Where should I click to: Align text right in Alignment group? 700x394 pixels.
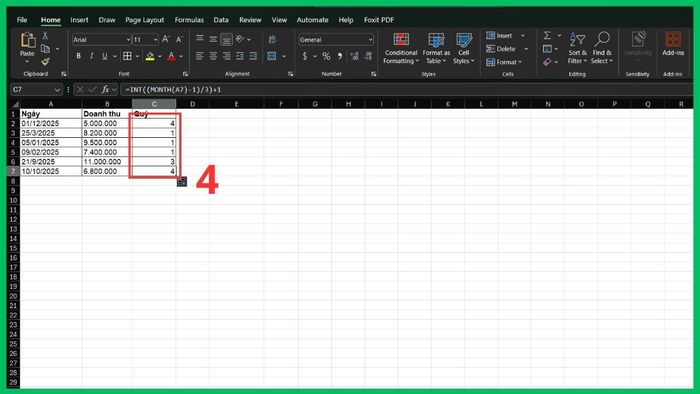tap(226, 56)
